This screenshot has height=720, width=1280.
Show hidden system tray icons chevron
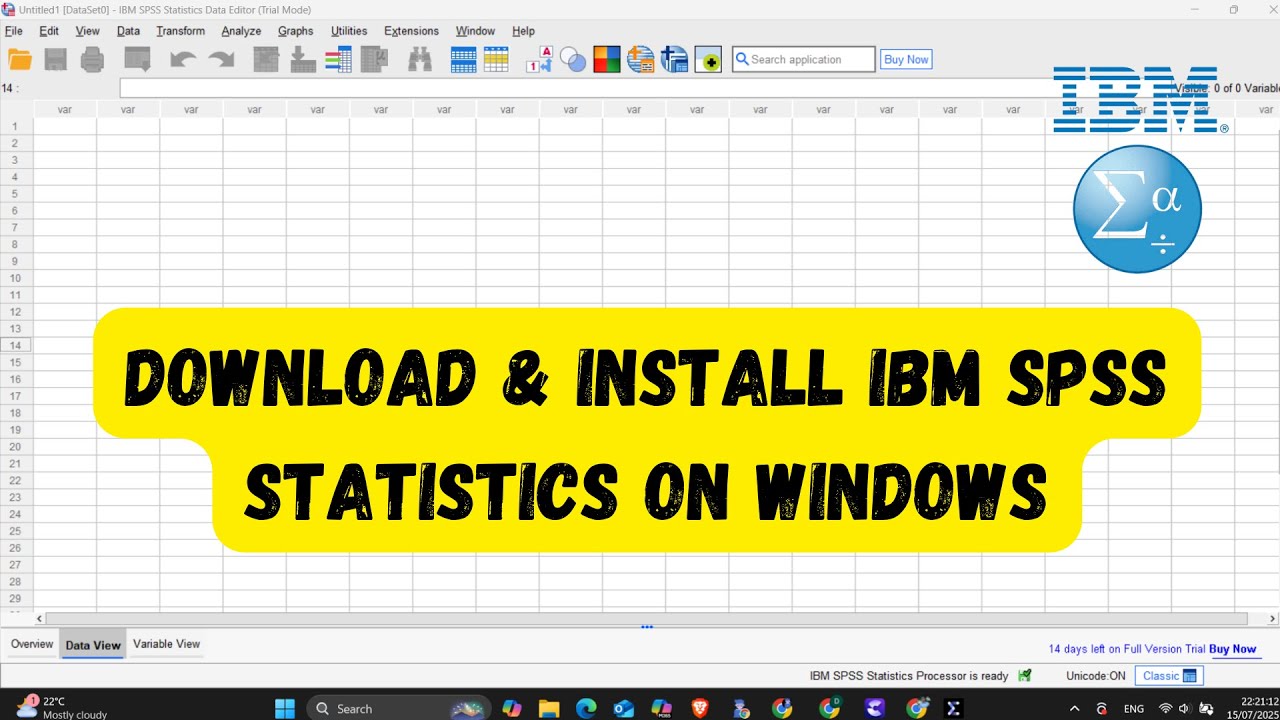tap(1074, 708)
